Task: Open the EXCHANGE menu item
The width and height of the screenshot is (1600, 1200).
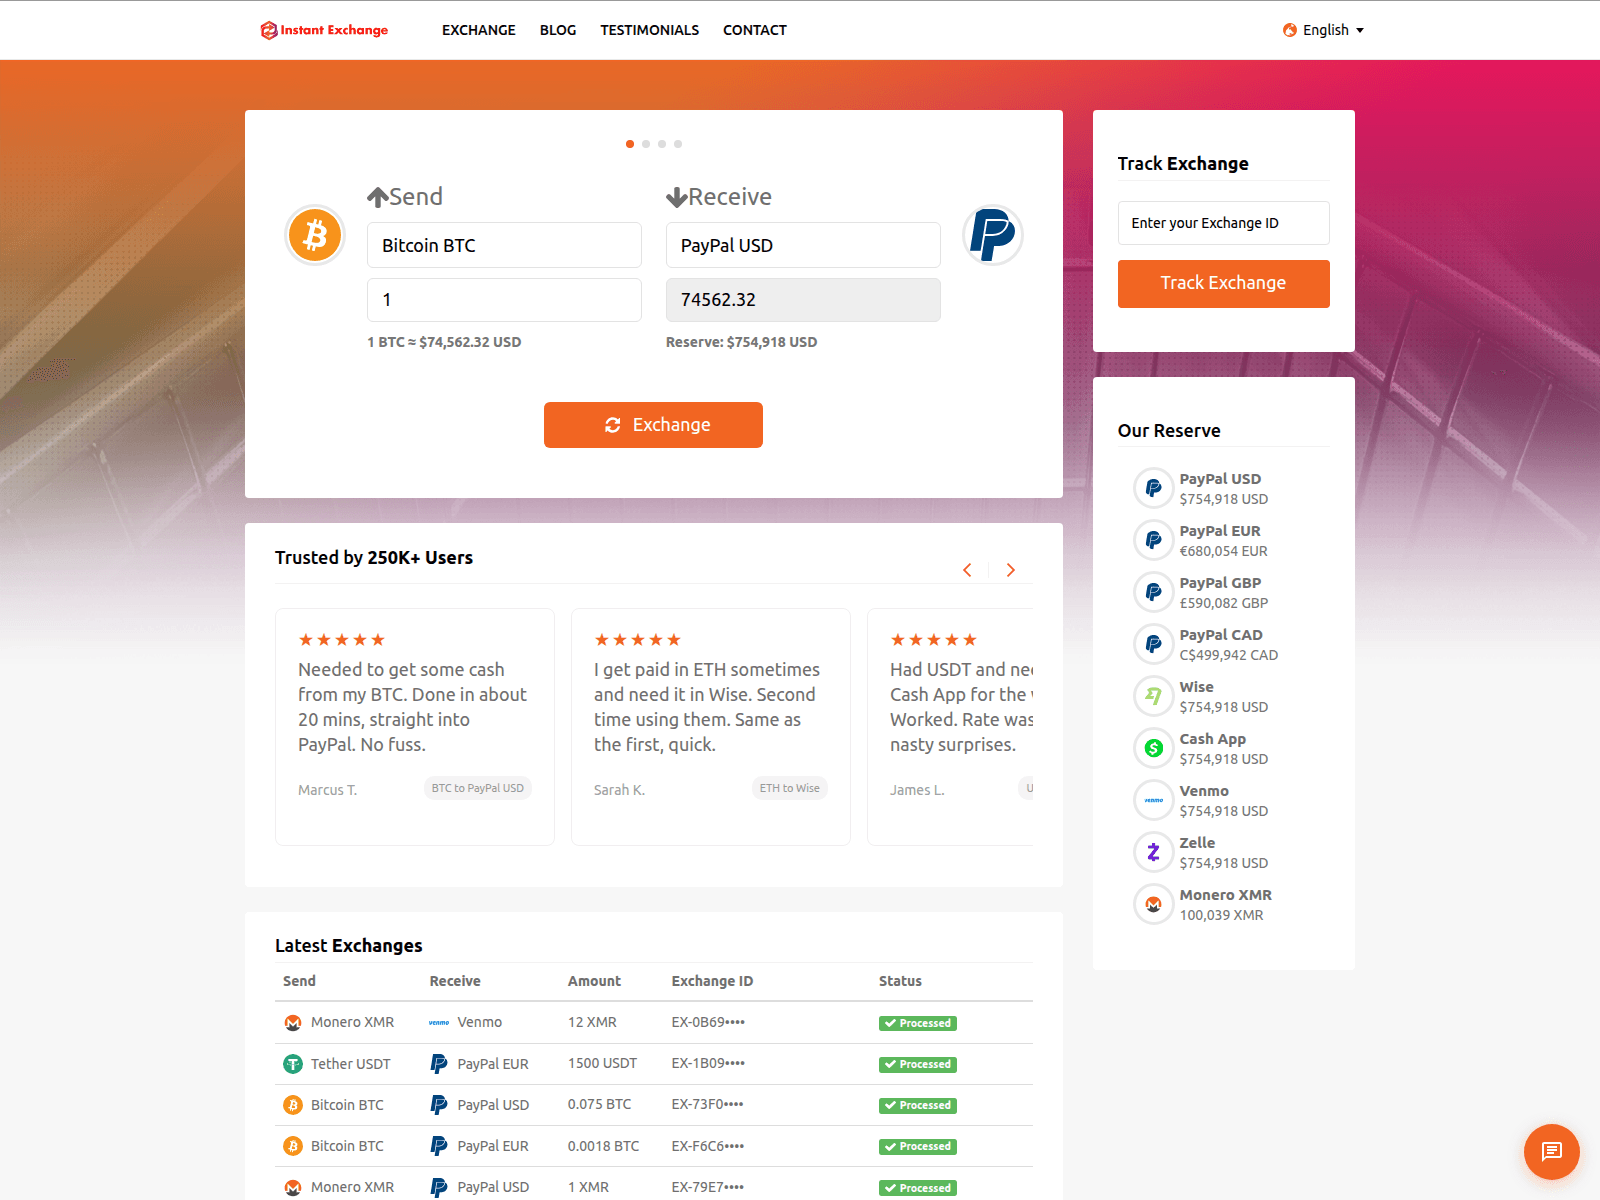Action: click(x=479, y=30)
